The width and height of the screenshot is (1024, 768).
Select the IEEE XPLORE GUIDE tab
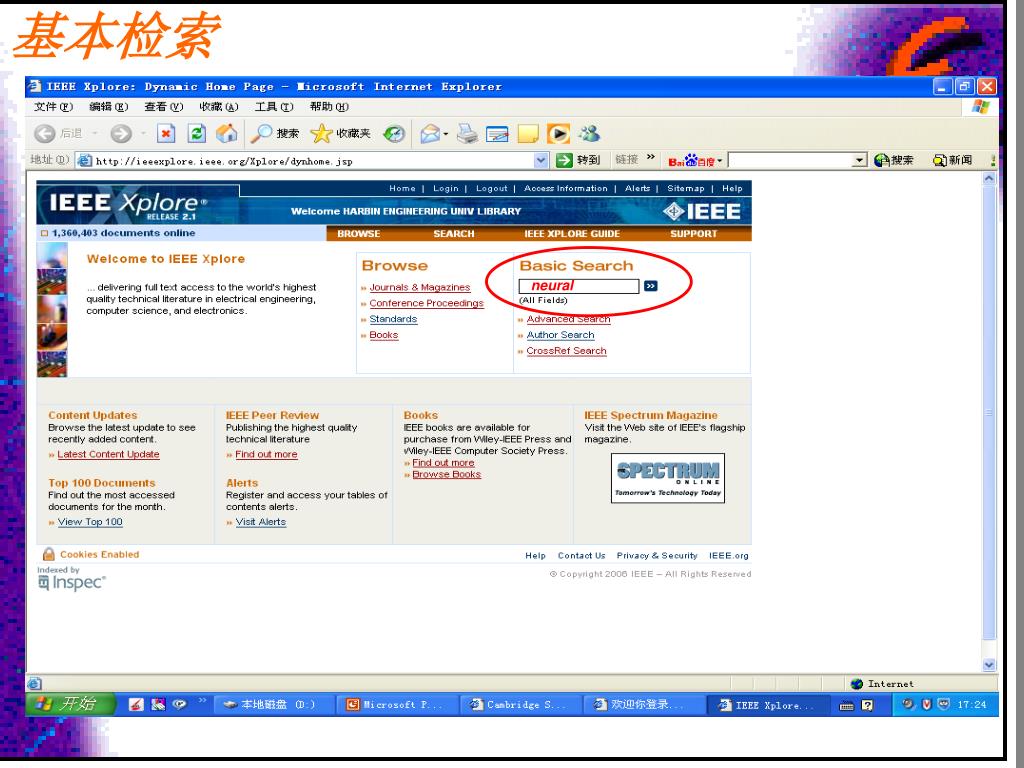(x=572, y=234)
